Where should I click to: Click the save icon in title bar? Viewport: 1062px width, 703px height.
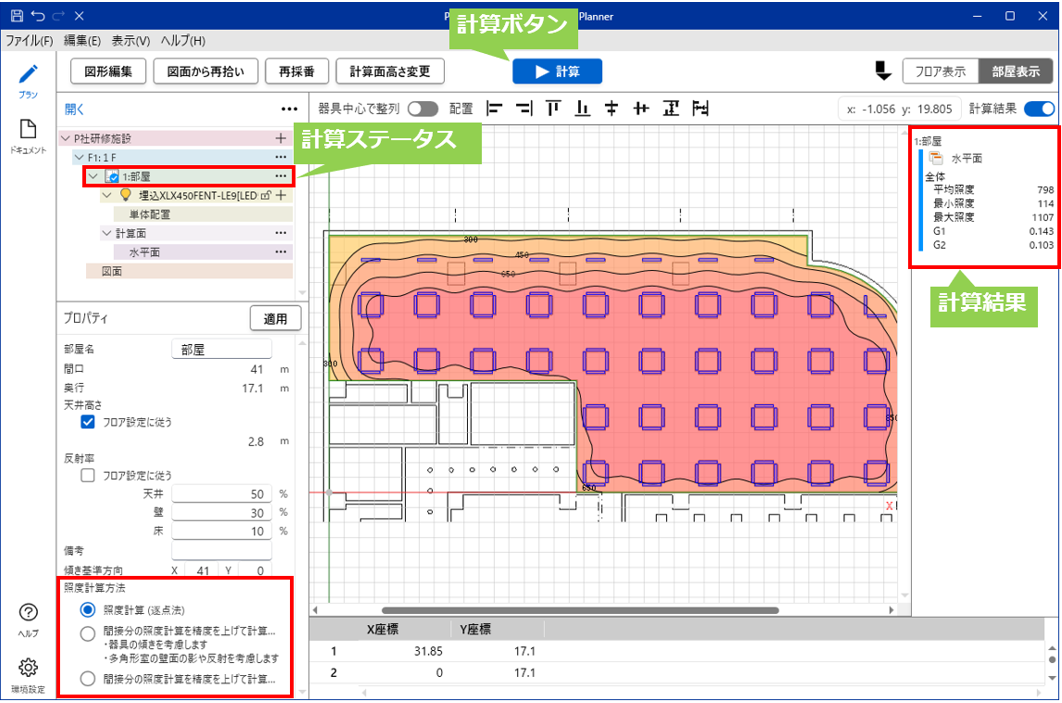16,16
